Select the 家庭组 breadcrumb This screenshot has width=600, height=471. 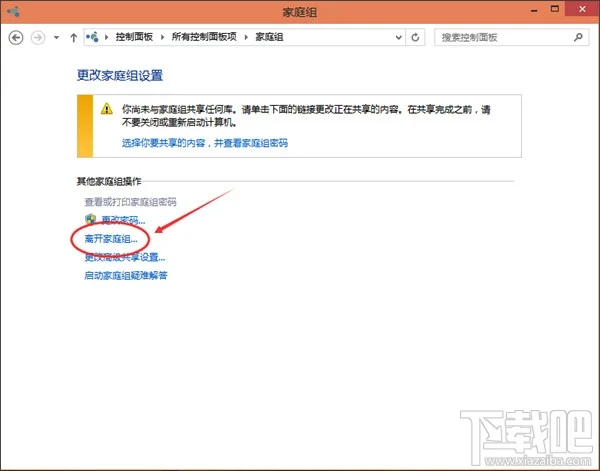pyautogui.click(x=269, y=37)
